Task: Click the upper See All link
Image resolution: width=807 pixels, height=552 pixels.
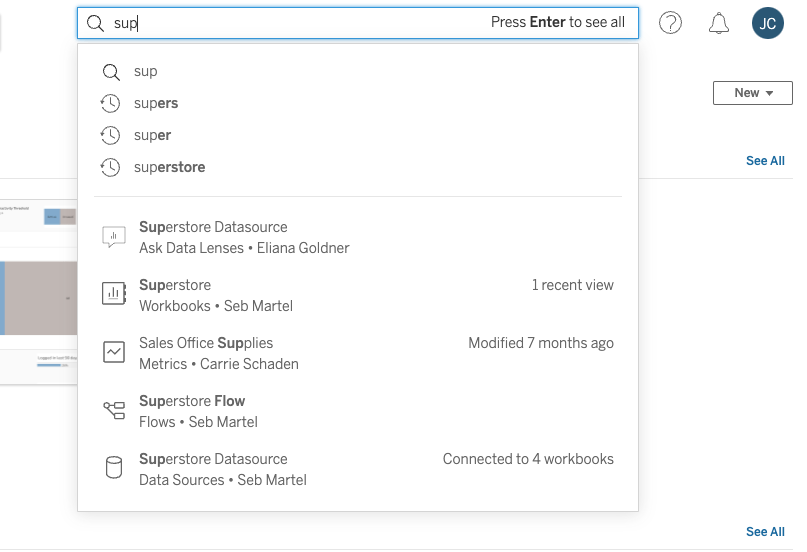Action: (x=765, y=161)
